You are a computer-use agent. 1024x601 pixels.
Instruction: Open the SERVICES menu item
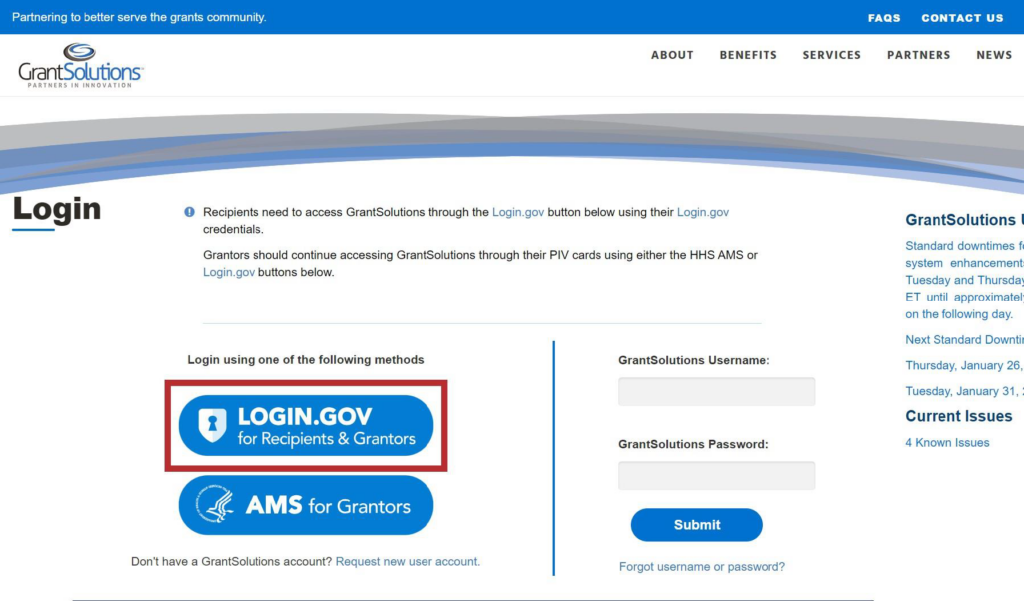click(831, 55)
